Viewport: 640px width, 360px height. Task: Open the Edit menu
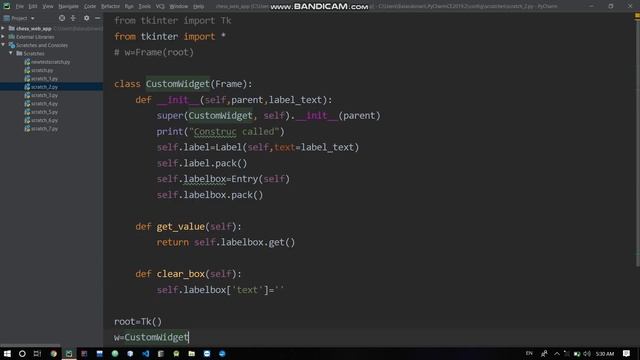(33, 7)
